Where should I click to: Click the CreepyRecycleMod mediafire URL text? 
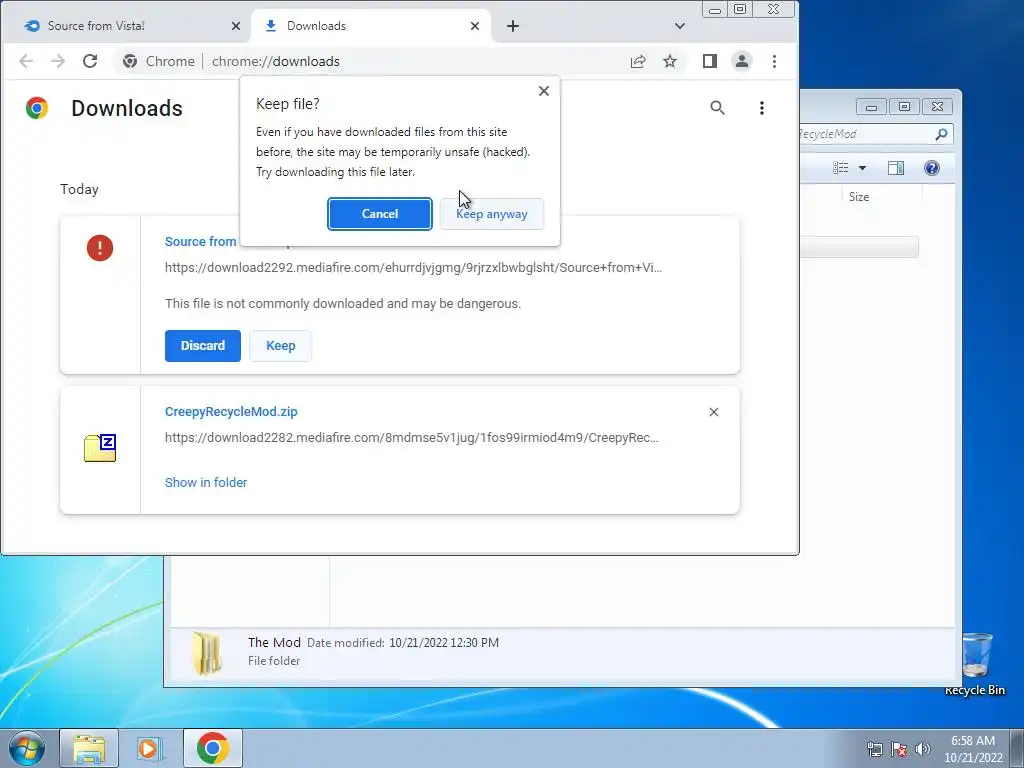411,438
